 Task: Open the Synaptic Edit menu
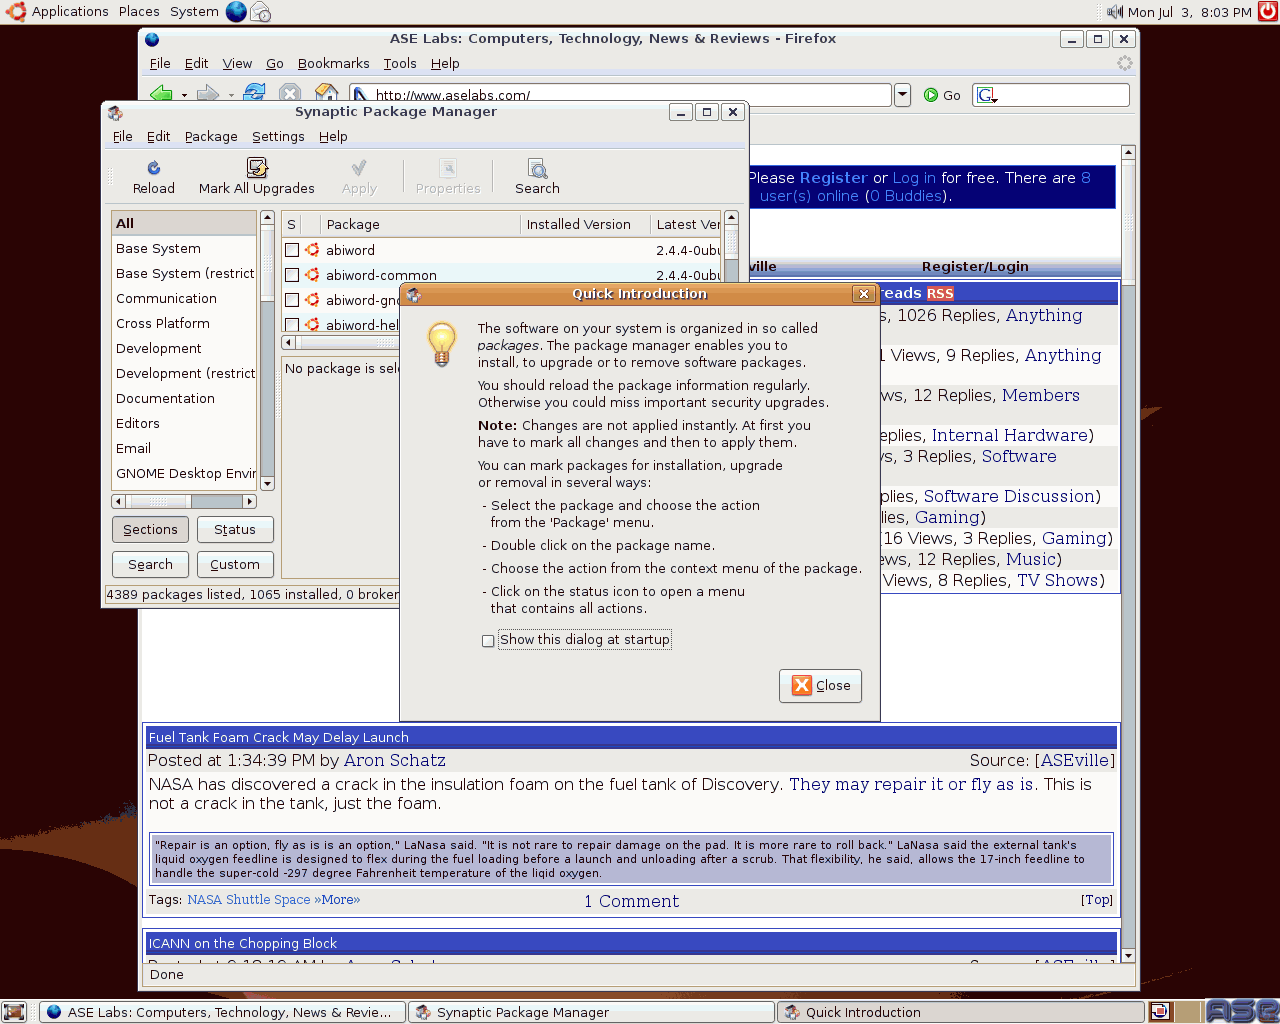[x=158, y=137]
